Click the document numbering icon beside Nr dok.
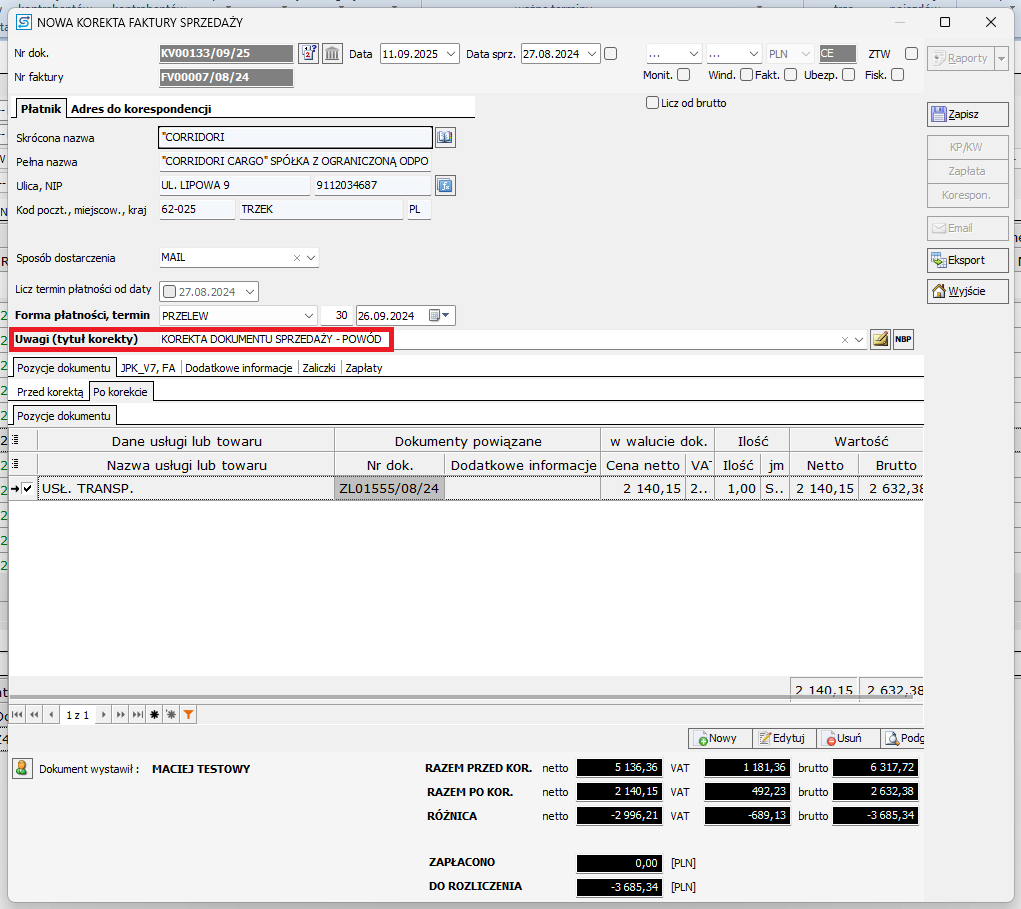Screen dimensions: 1021x909 308,53
